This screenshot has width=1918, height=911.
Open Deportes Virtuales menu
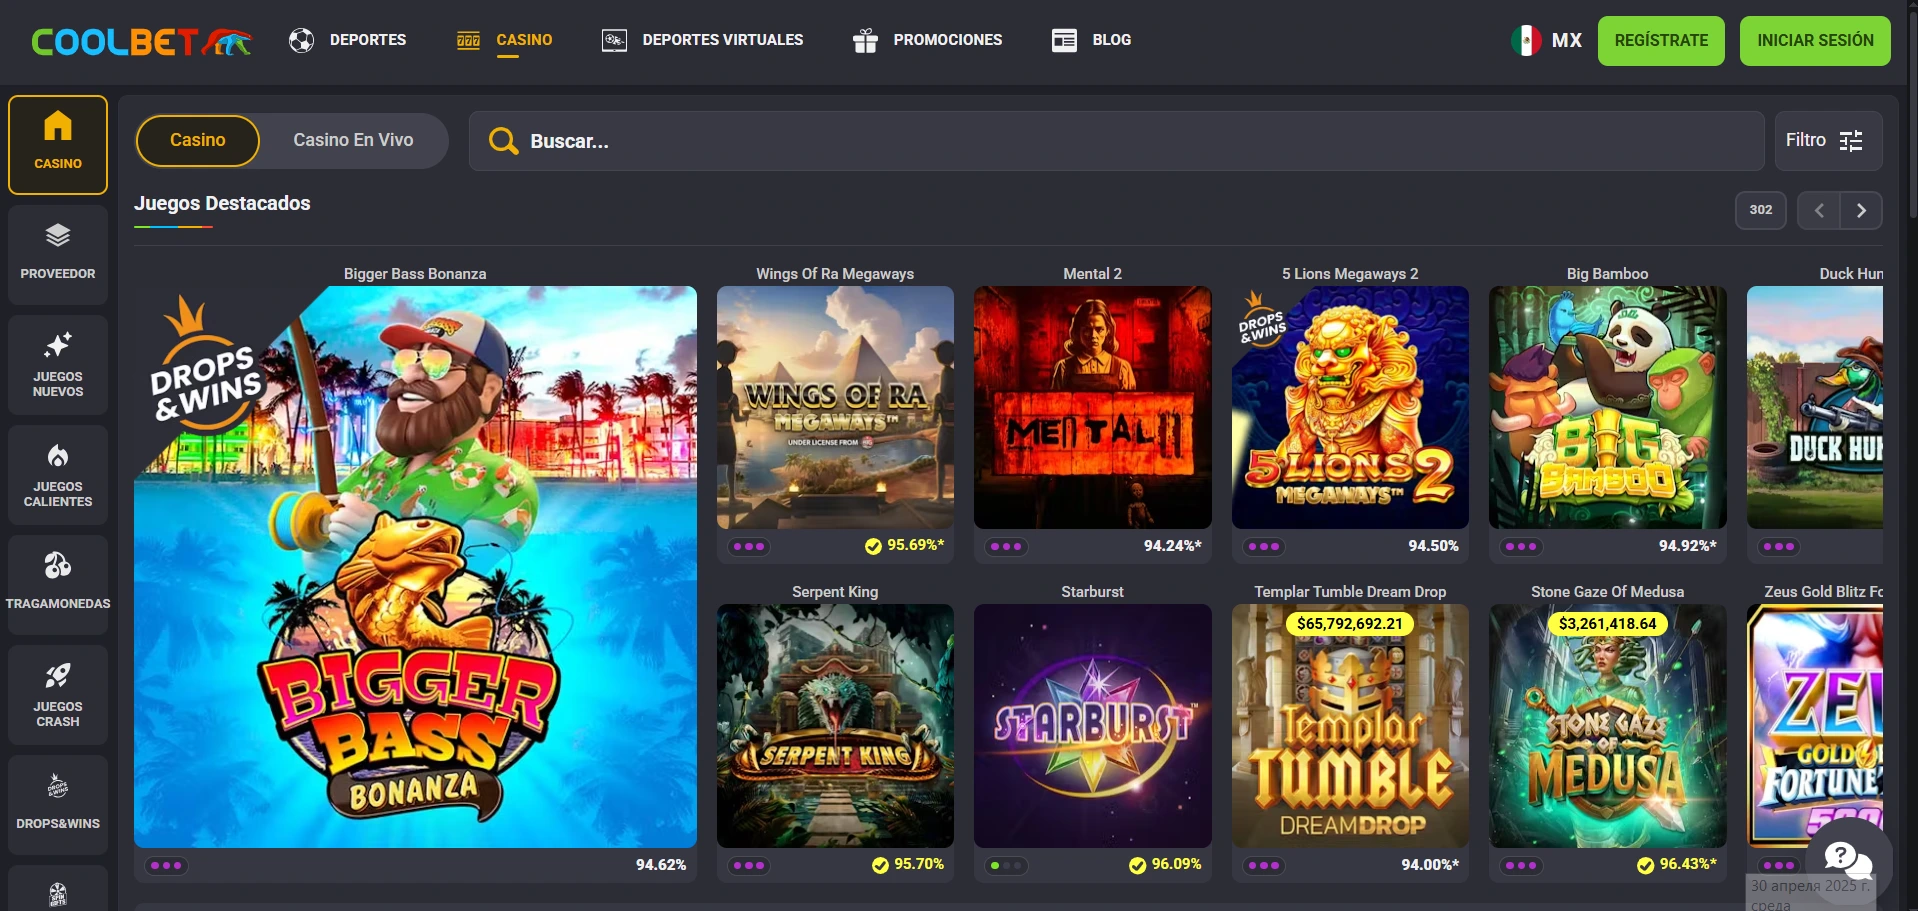point(702,40)
